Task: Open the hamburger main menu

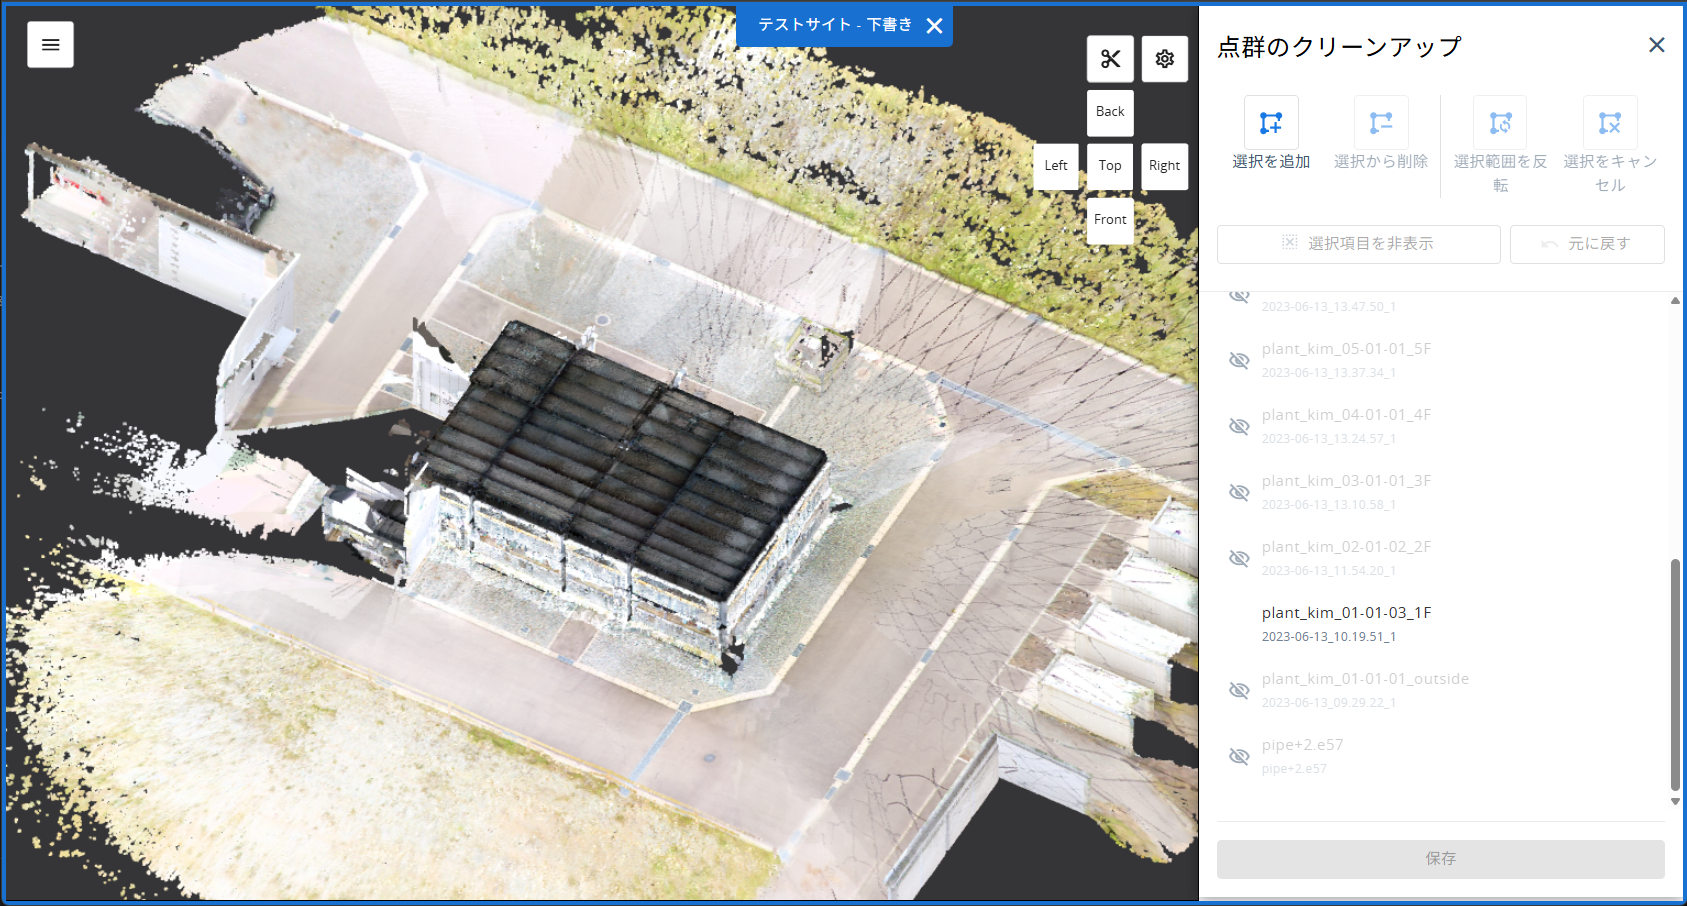Action: pyautogui.click(x=50, y=45)
